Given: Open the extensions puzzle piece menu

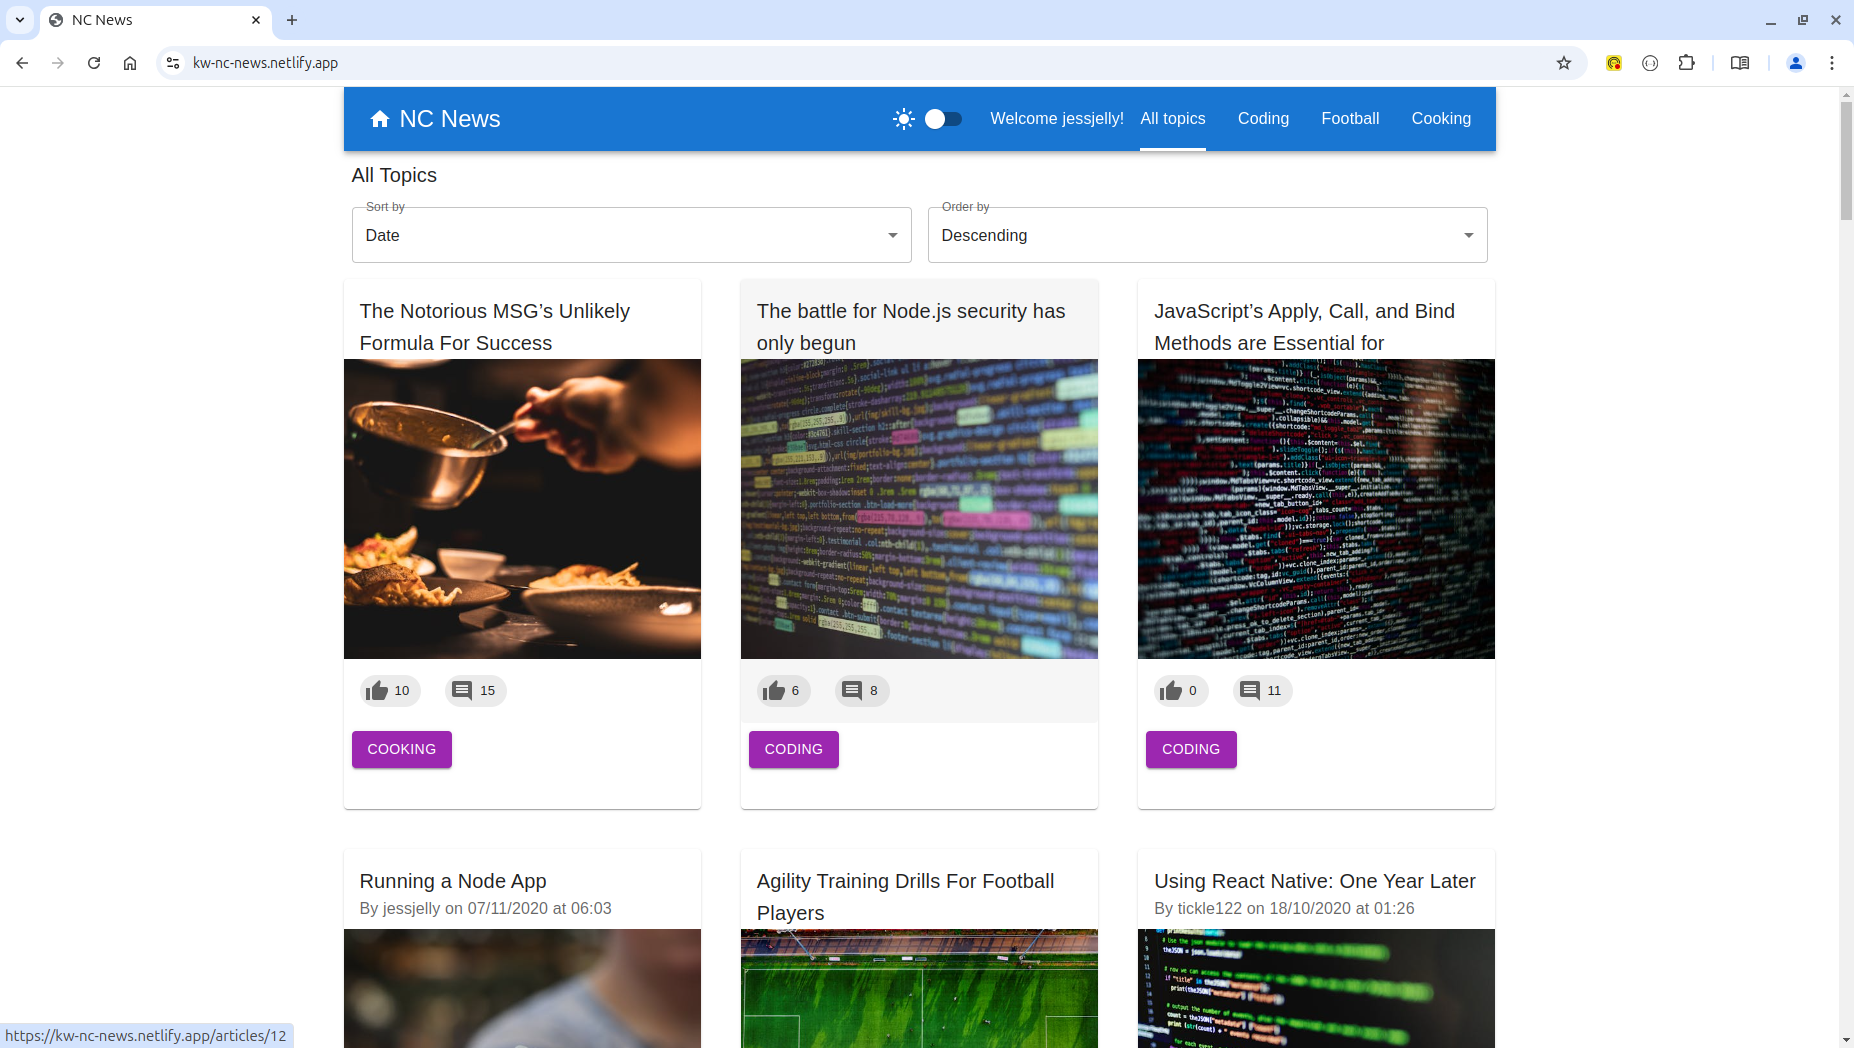Looking at the screenshot, I should coord(1686,63).
